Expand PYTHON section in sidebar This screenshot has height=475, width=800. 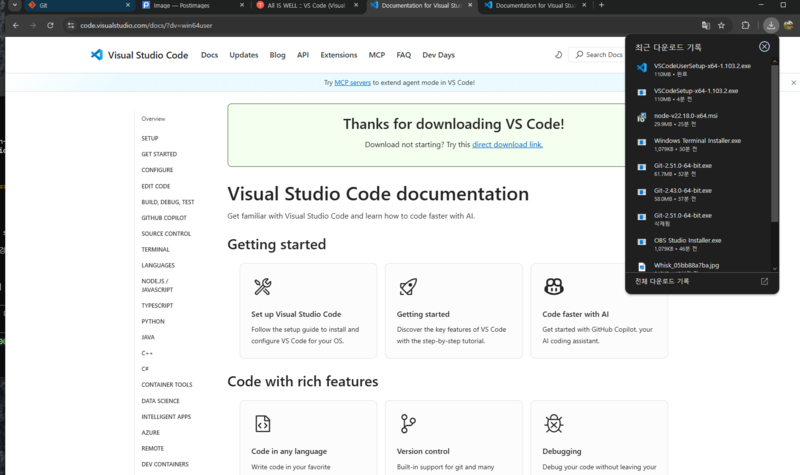[x=153, y=321]
